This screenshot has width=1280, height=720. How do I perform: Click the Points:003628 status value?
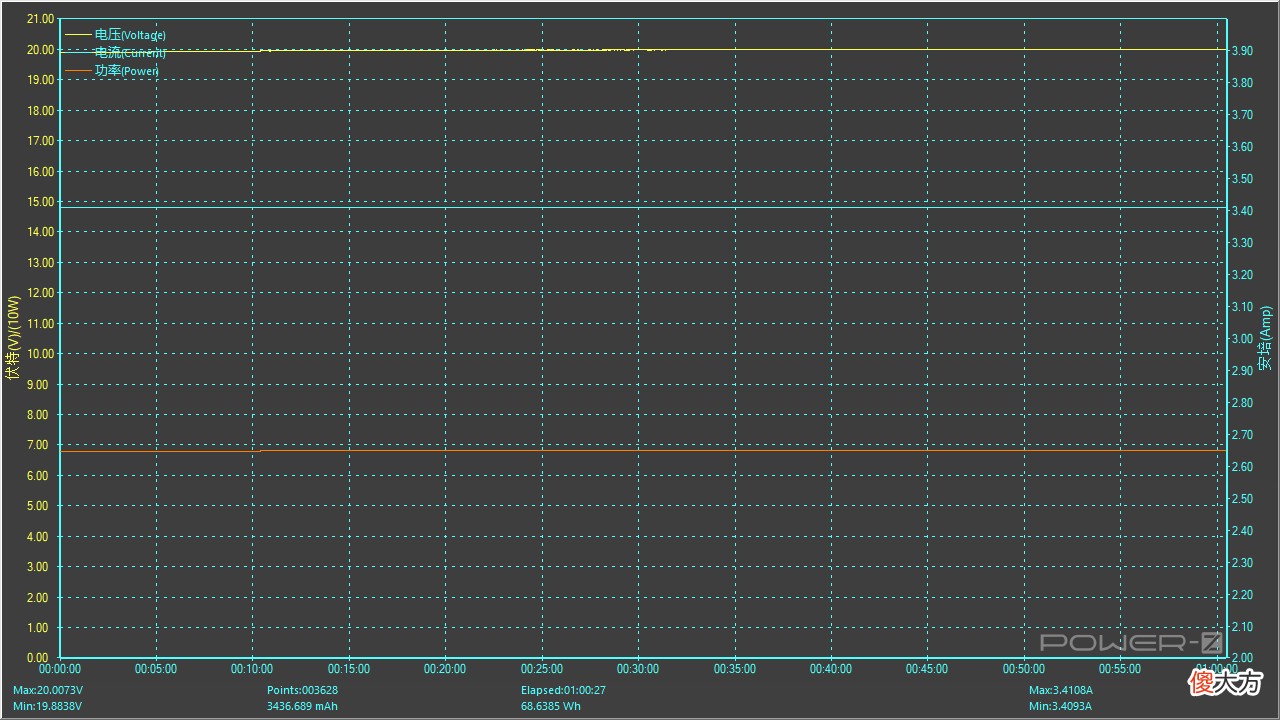tap(302, 690)
